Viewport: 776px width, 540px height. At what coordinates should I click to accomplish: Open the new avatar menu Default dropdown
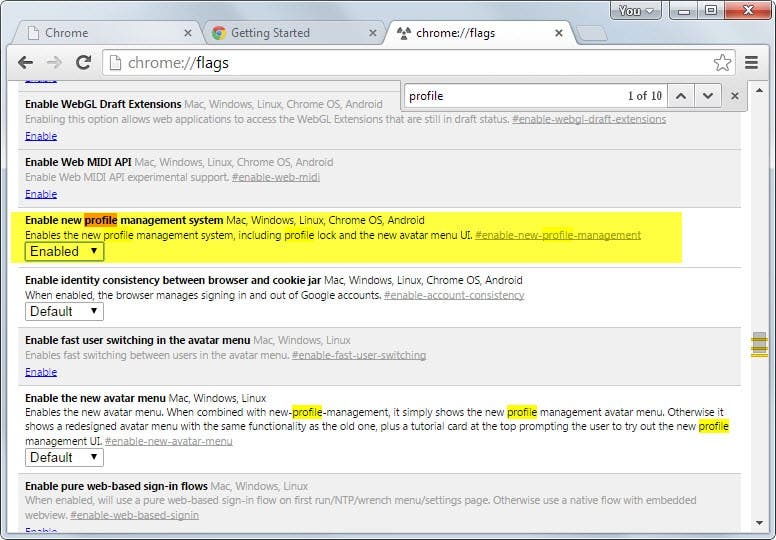64,457
